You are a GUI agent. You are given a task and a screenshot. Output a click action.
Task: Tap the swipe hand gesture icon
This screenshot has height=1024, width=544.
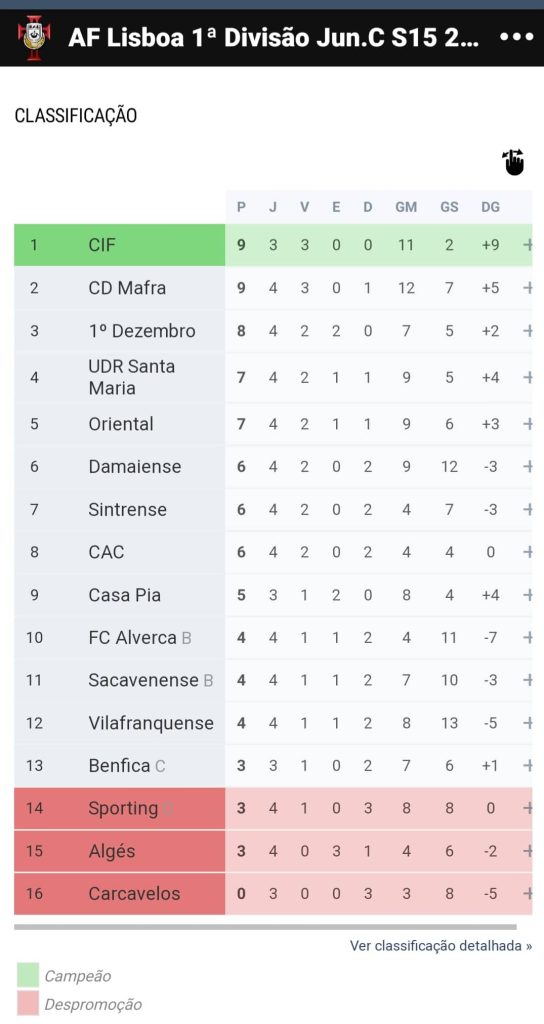[513, 162]
